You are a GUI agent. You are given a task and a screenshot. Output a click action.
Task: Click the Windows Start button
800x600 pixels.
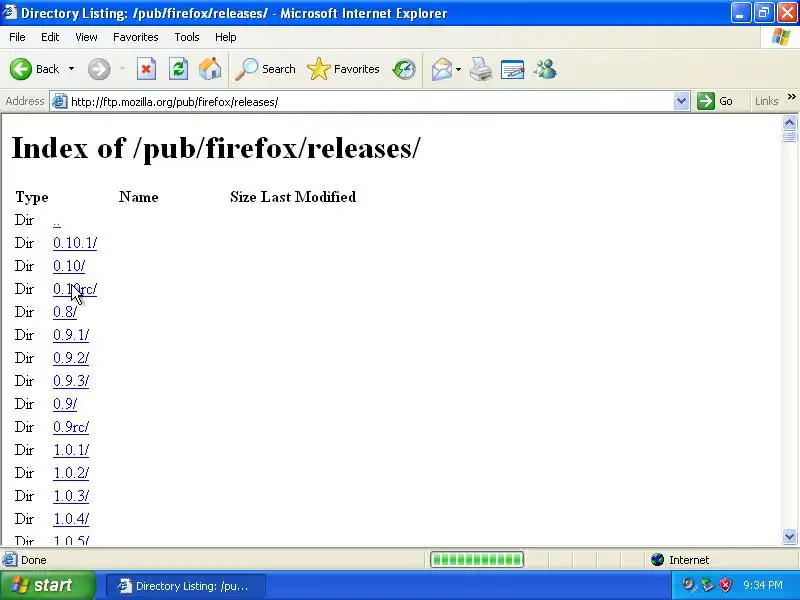(47, 585)
